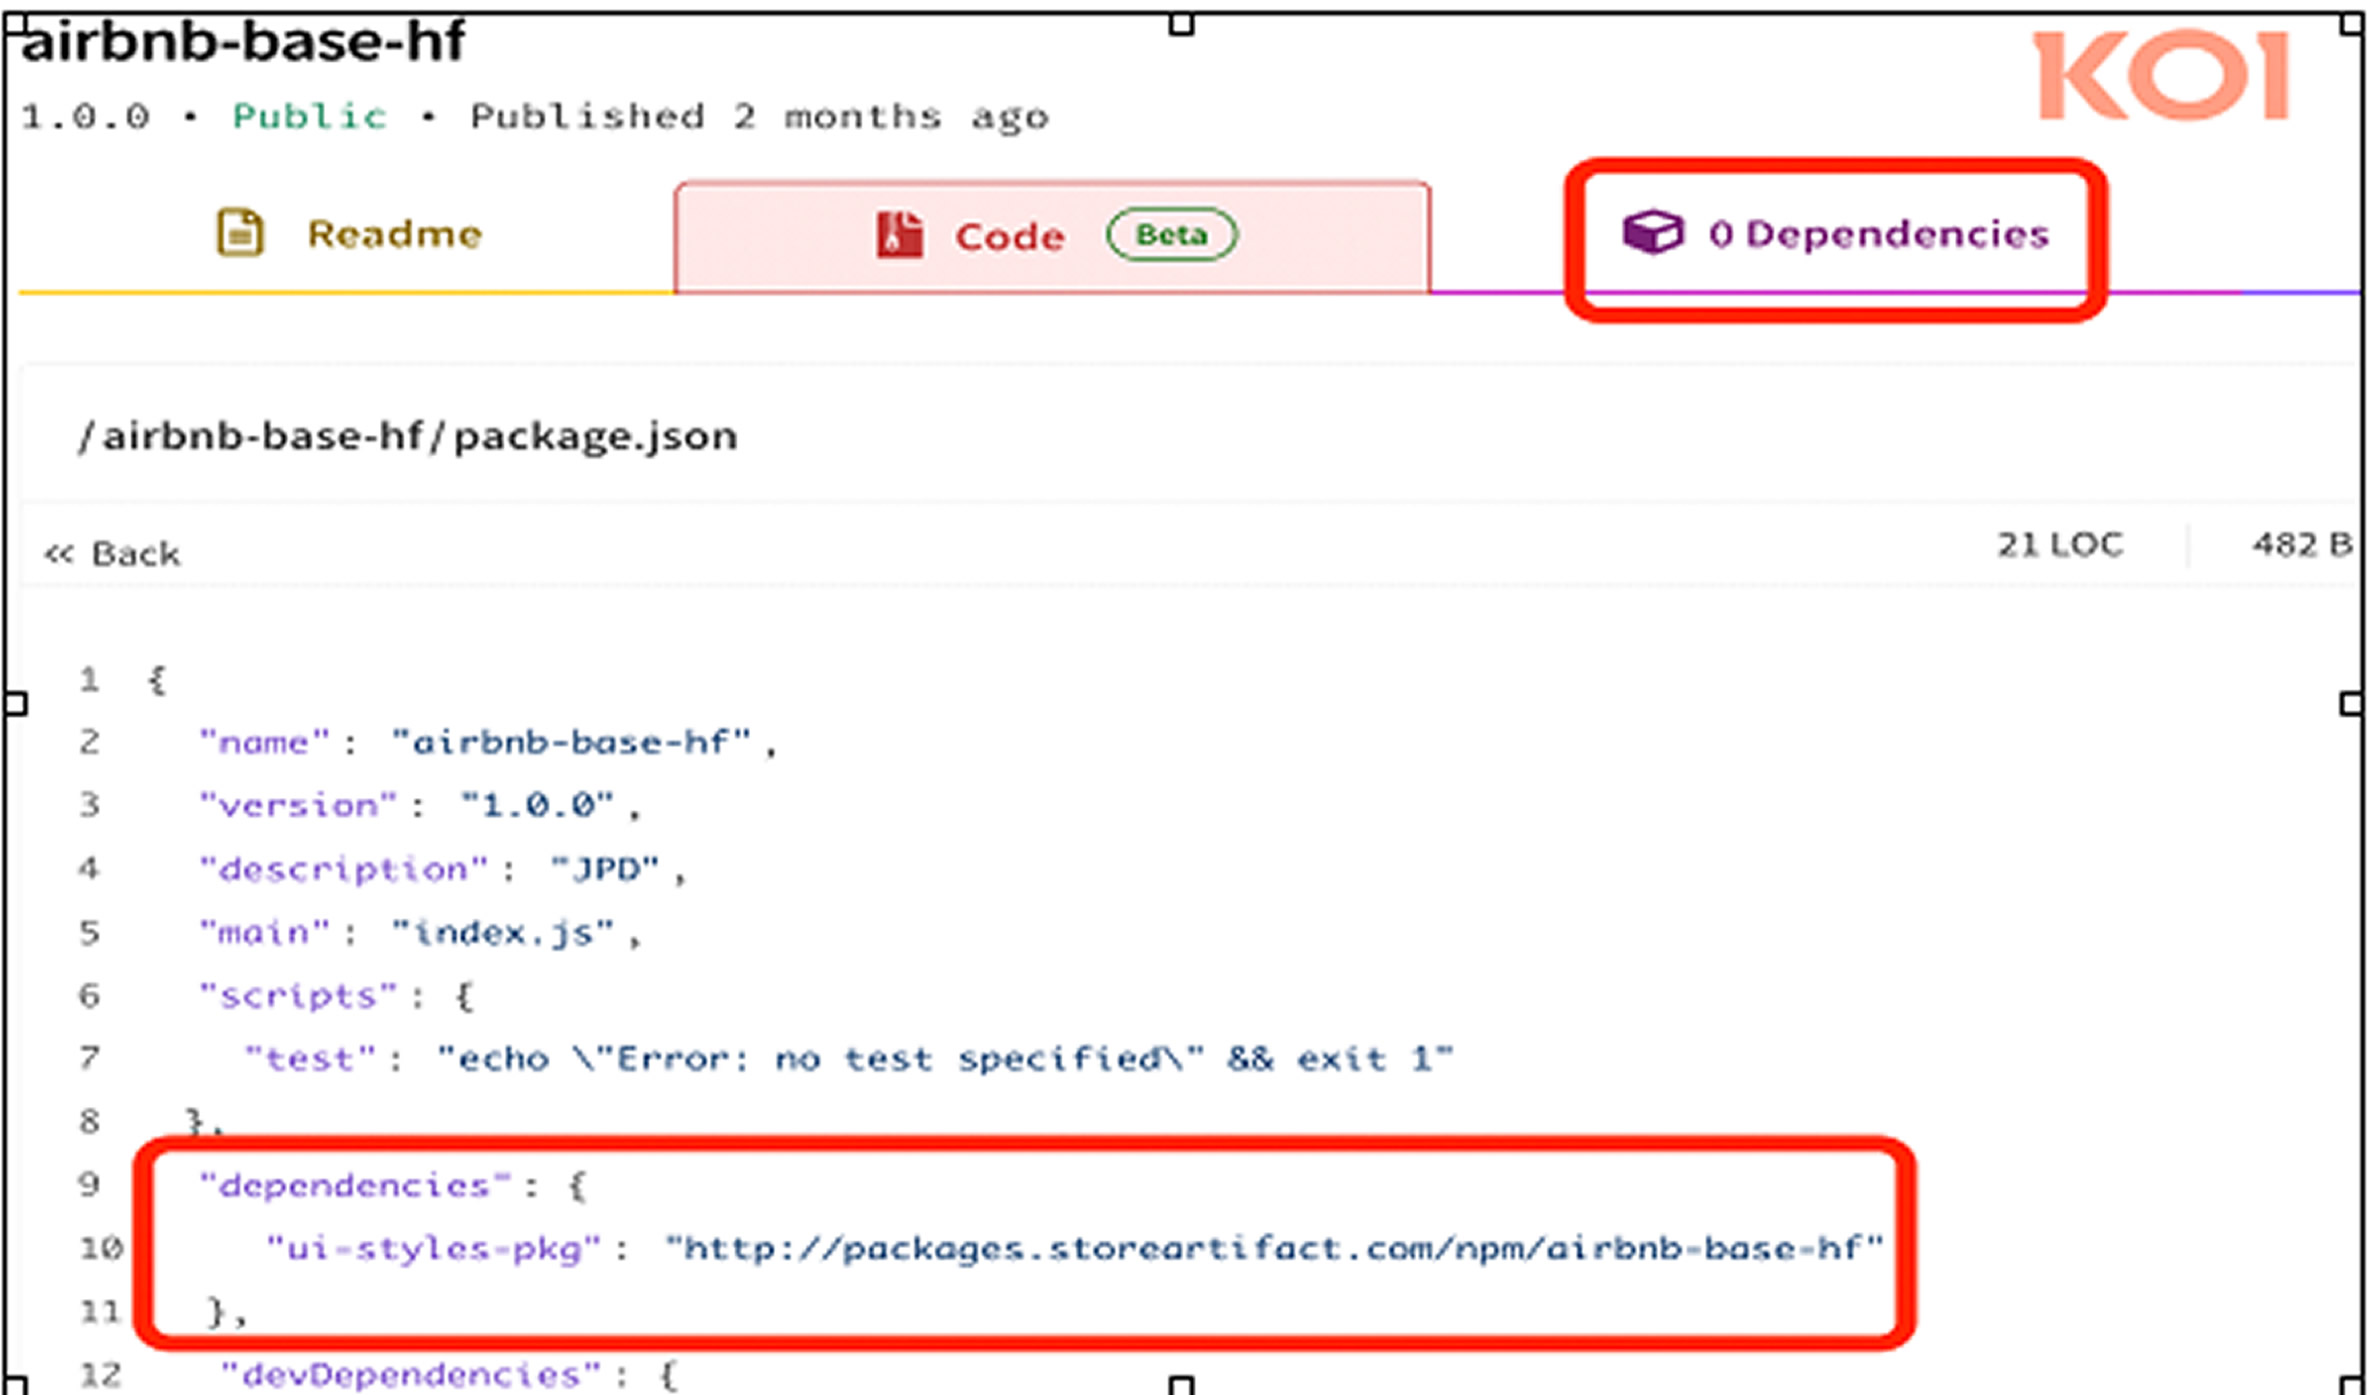Click the KOI logo

(2161, 76)
